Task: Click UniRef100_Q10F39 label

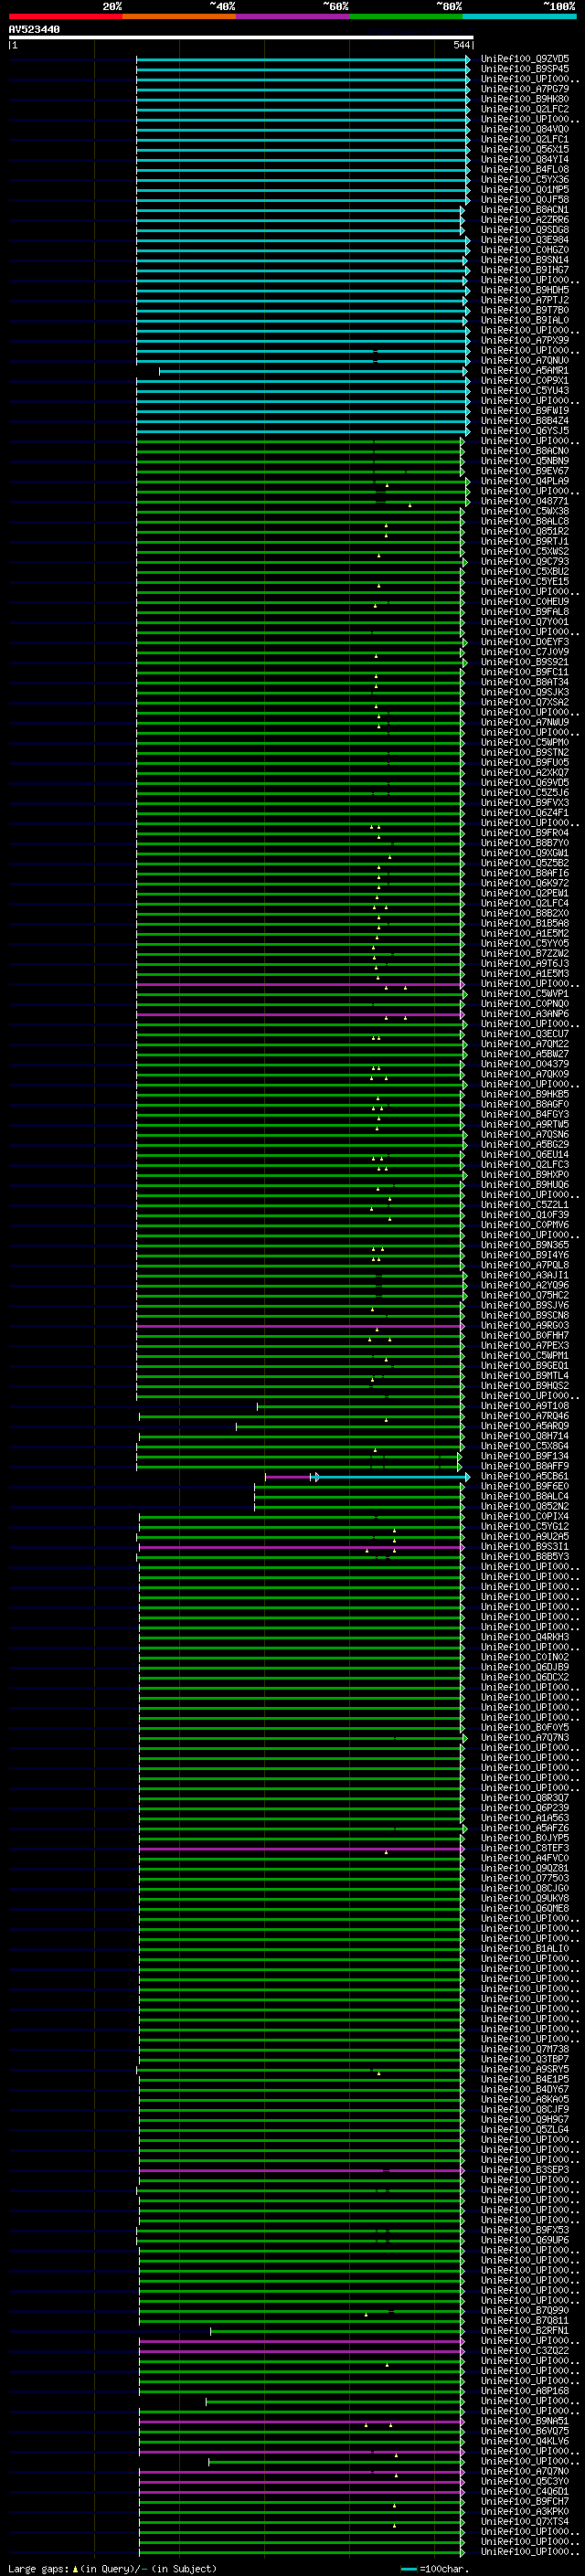Action: [x=525, y=1214]
